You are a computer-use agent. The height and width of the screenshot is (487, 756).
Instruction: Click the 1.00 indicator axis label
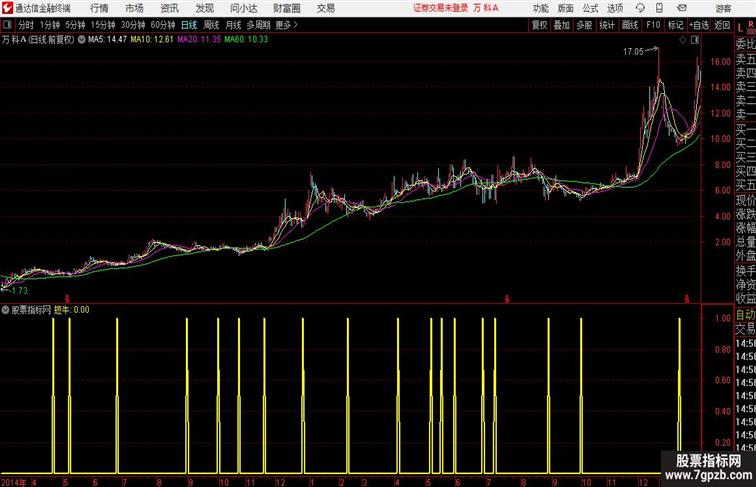coord(723,318)
